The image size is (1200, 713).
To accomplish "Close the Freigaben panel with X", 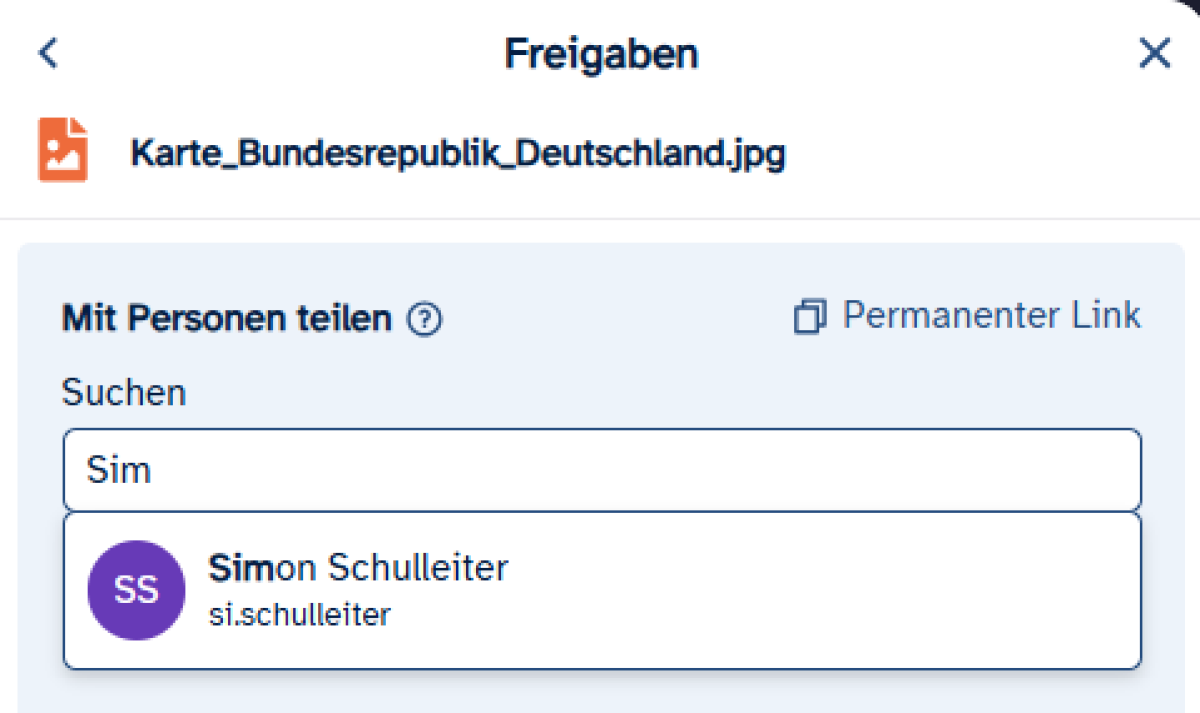I will (x=1154, y=53).
